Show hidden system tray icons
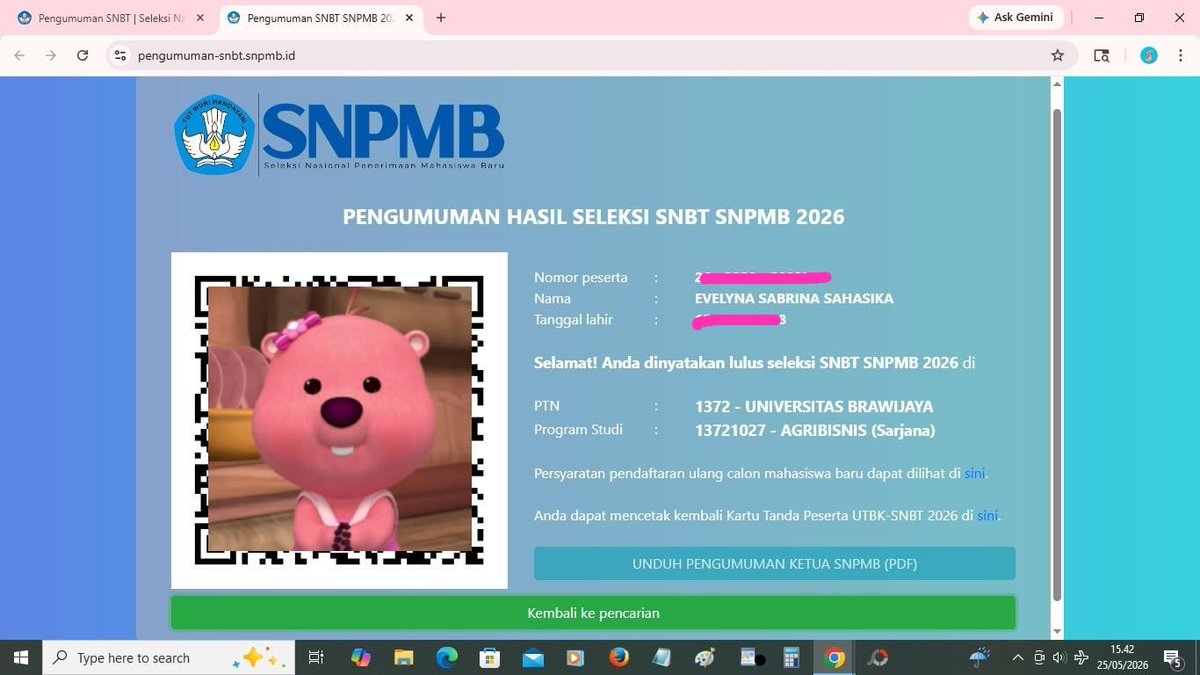Viewport: 1200px width, 675px height. click(x=1018, y=657)
